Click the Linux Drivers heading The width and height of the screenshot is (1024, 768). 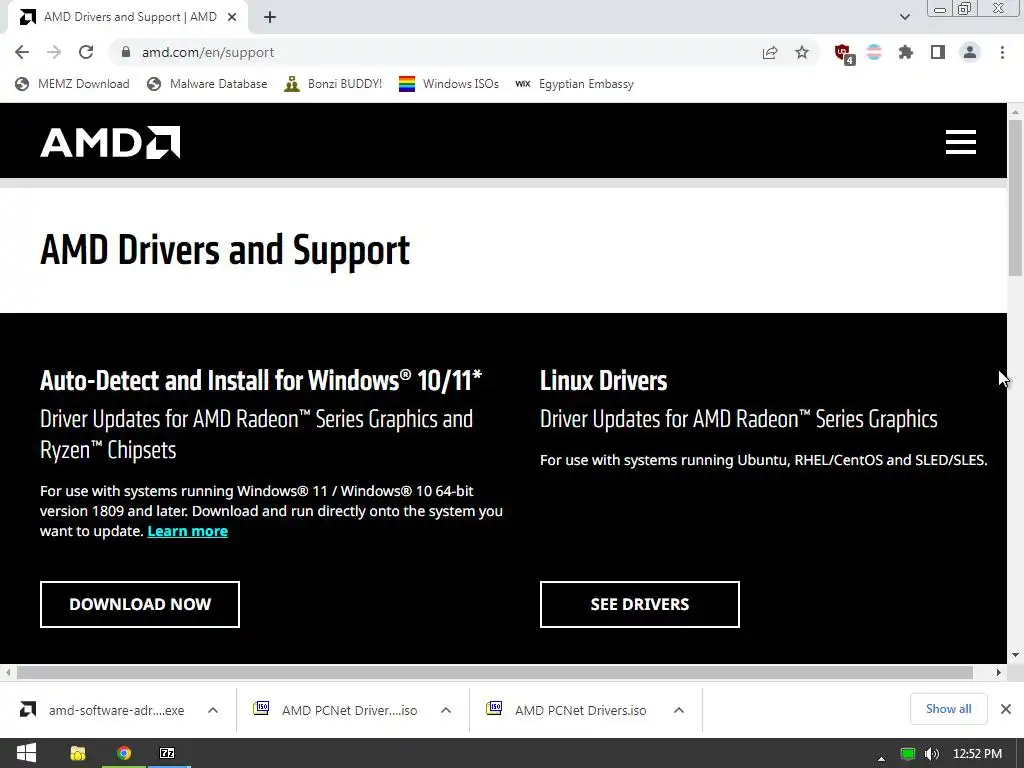[603, 381]
